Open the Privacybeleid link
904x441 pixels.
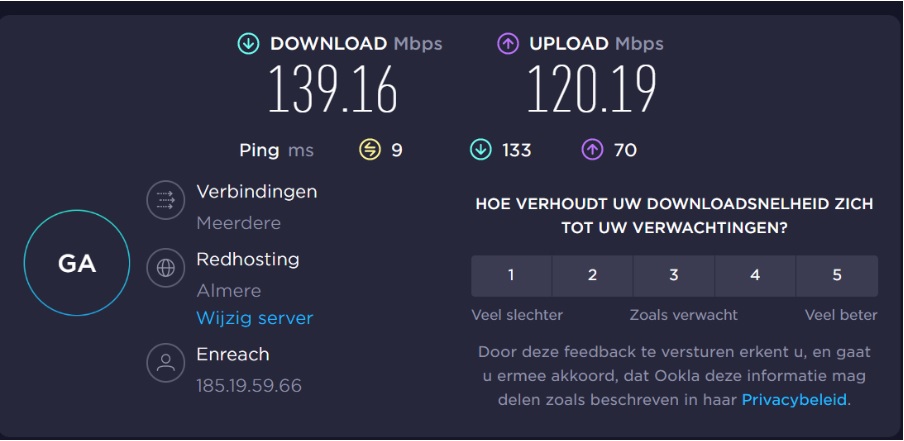tap(795, 400)
